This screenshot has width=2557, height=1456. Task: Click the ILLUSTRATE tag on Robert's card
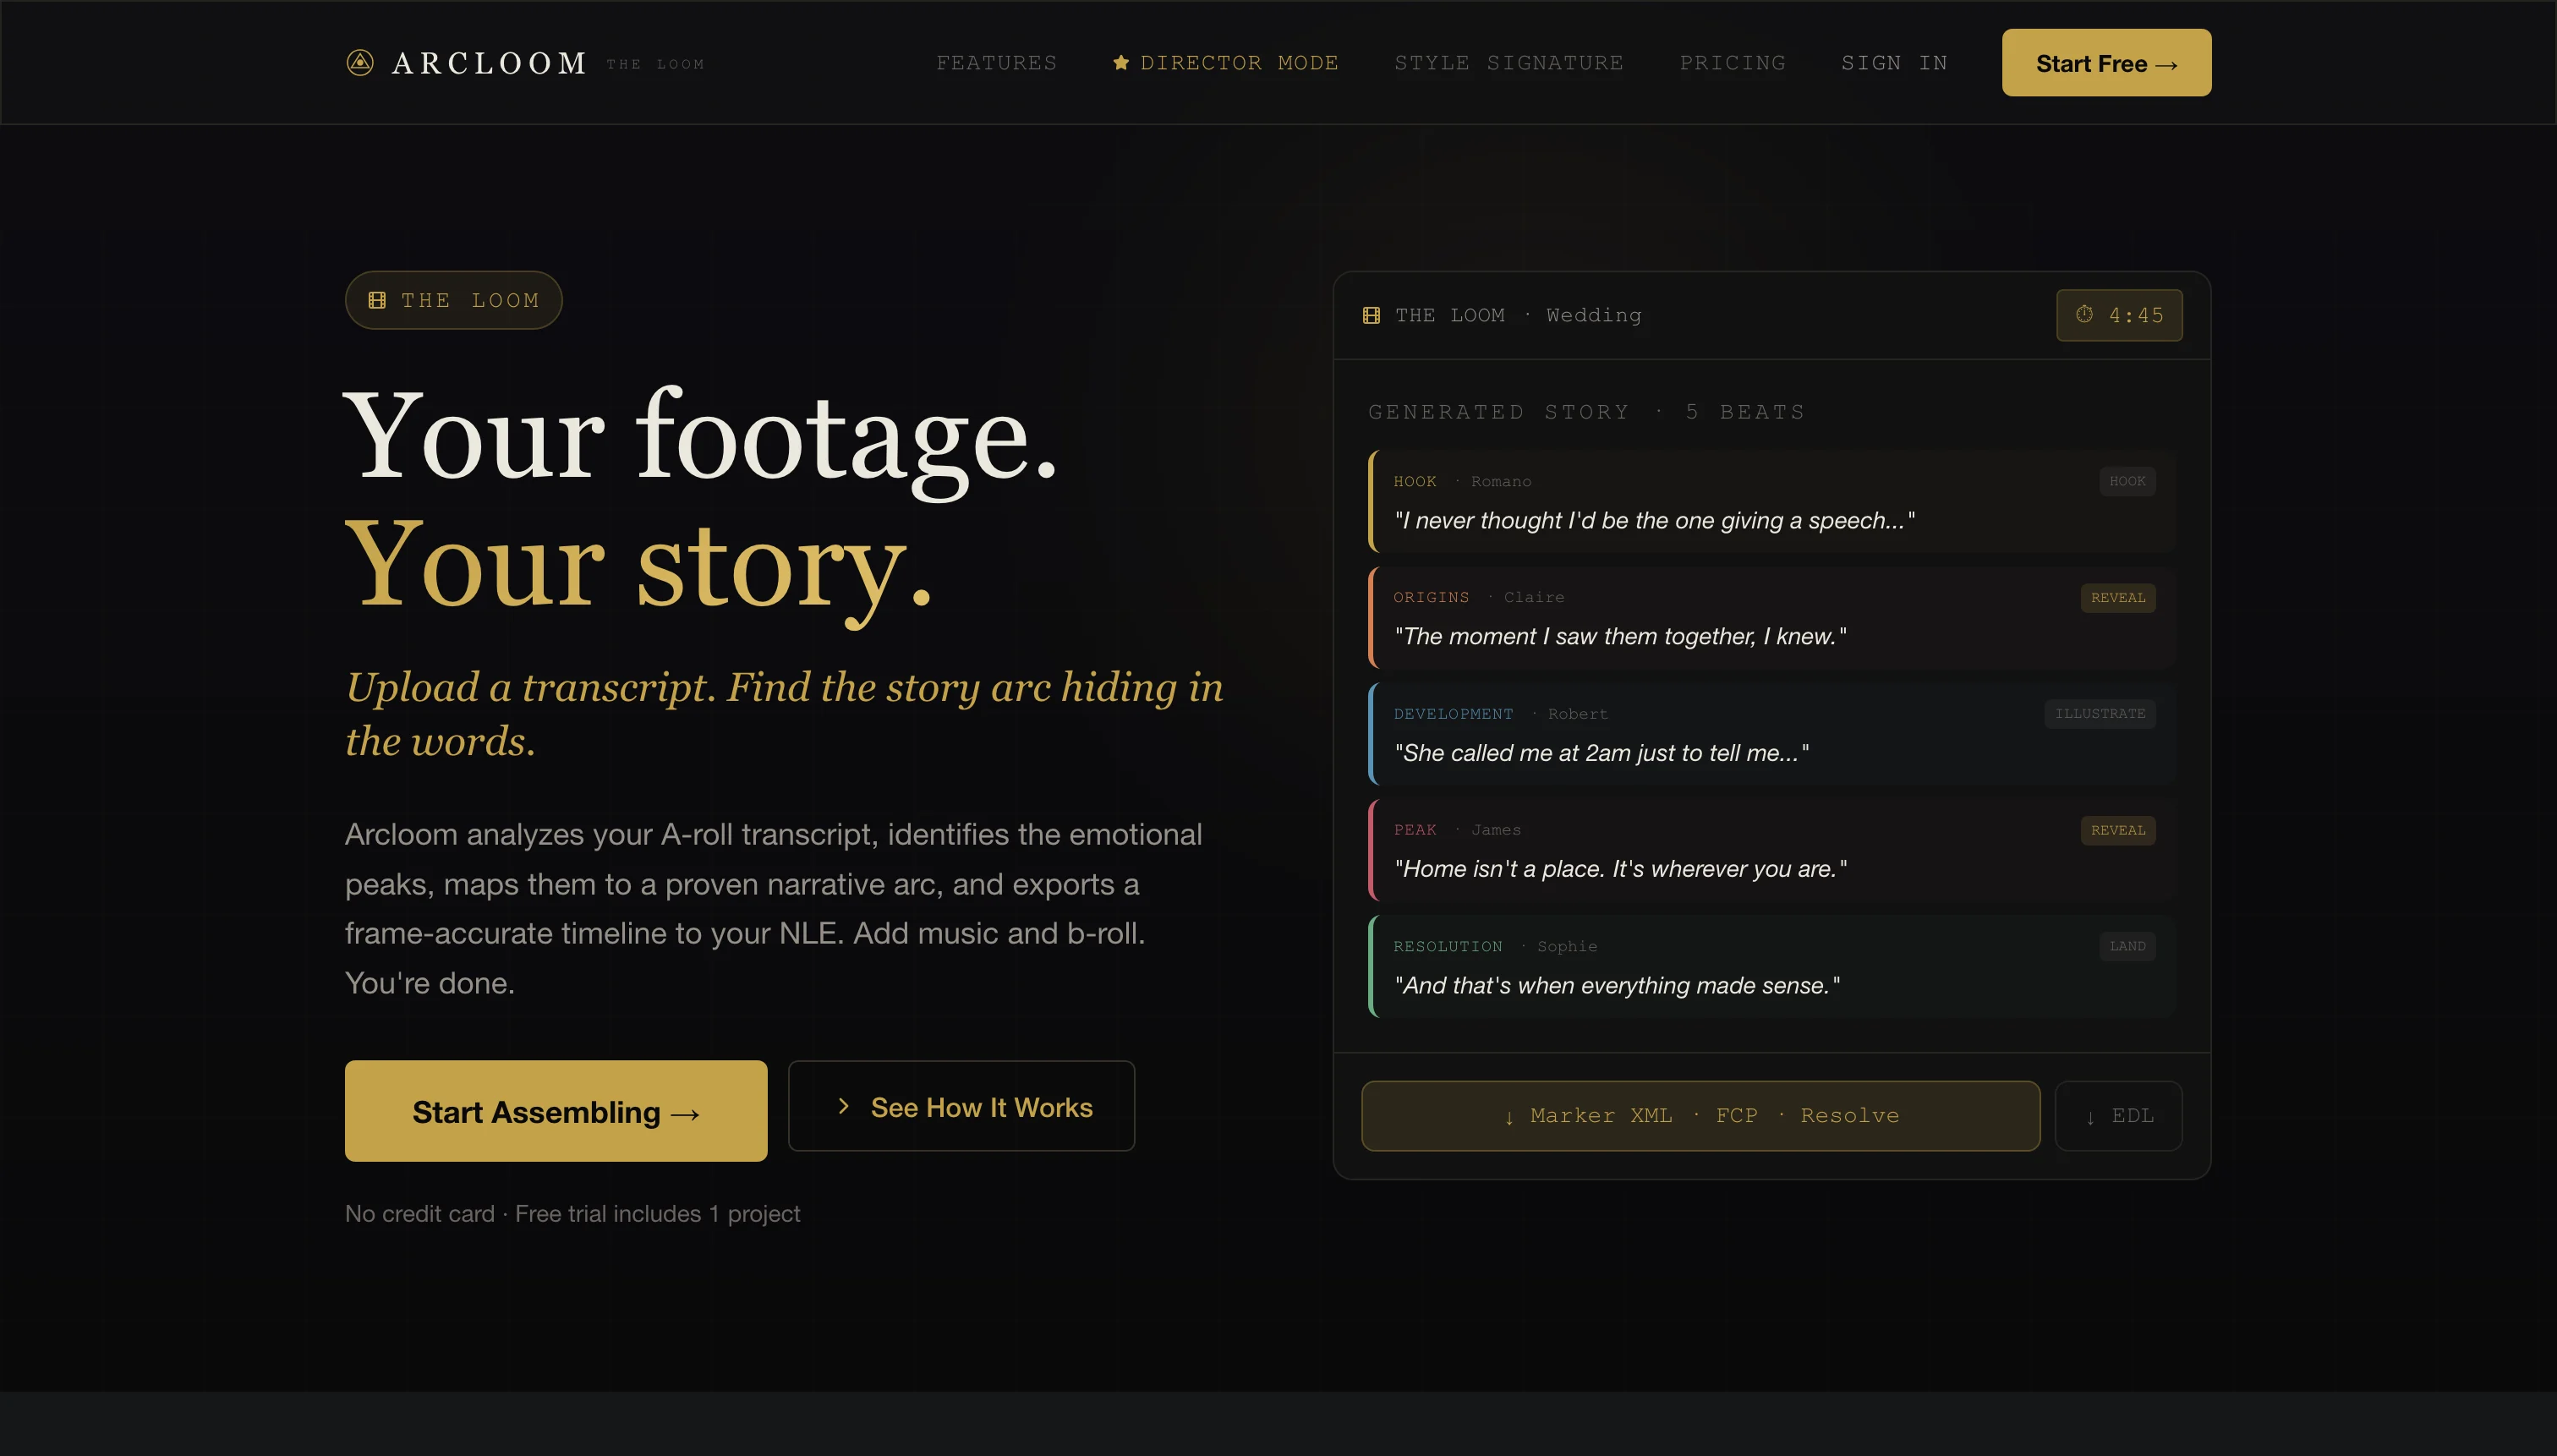pyautogui.click(x=2100, y=714)
